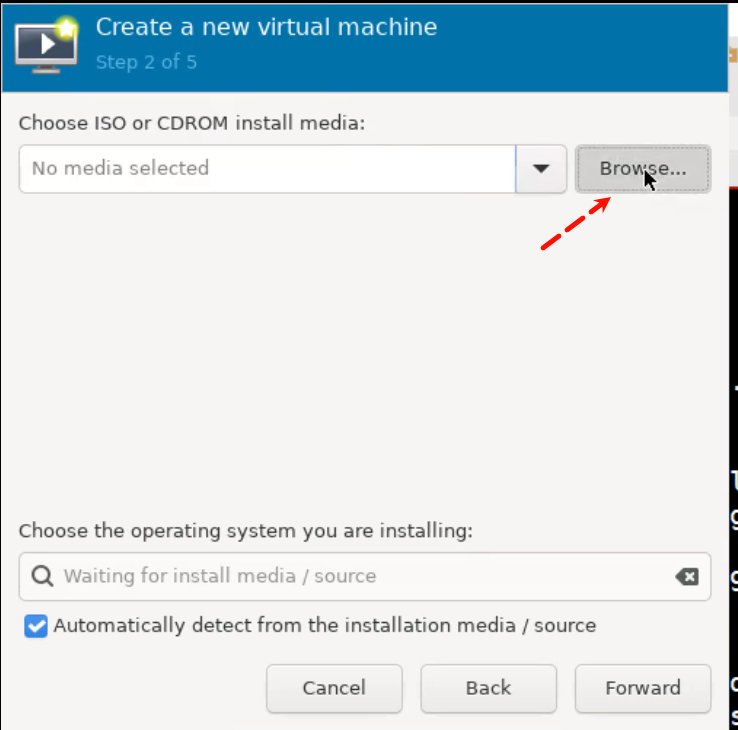This screenshot has width=738, height=730.
Task: Click the 'Create a new virtual machine' title
Action: (x=266, y=27)
